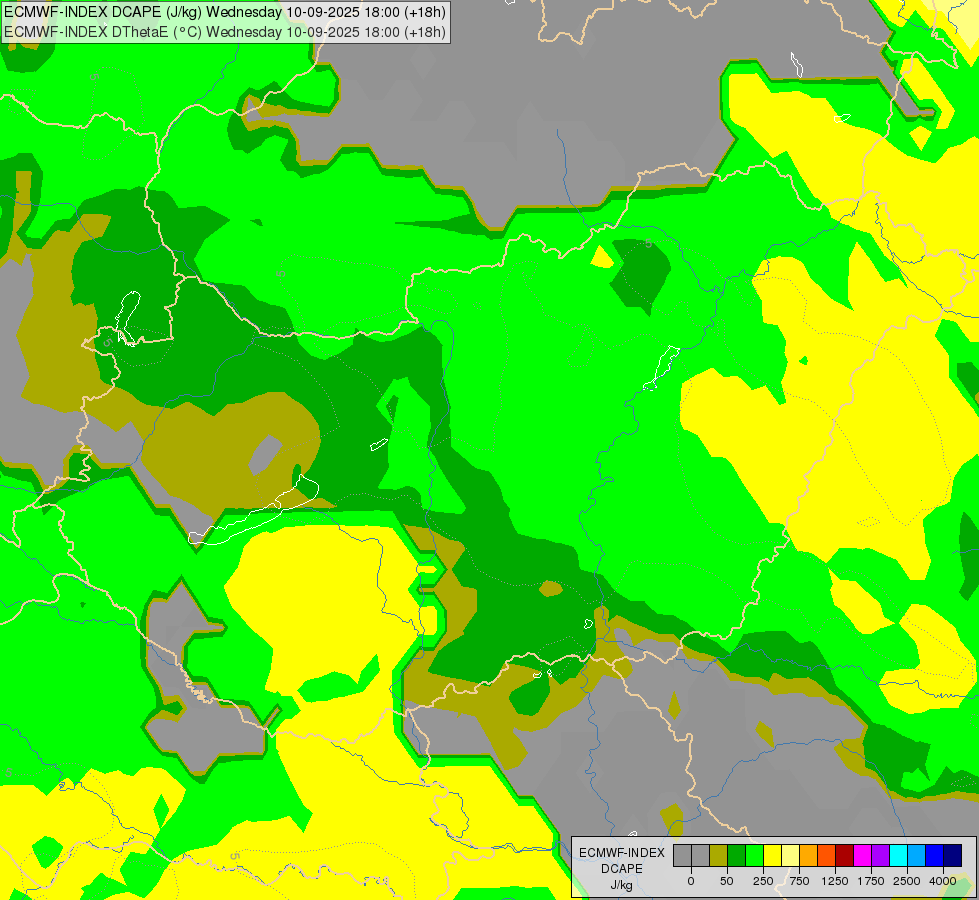
Task: Click the DCAPE title line at top
Action: [225, 12]
